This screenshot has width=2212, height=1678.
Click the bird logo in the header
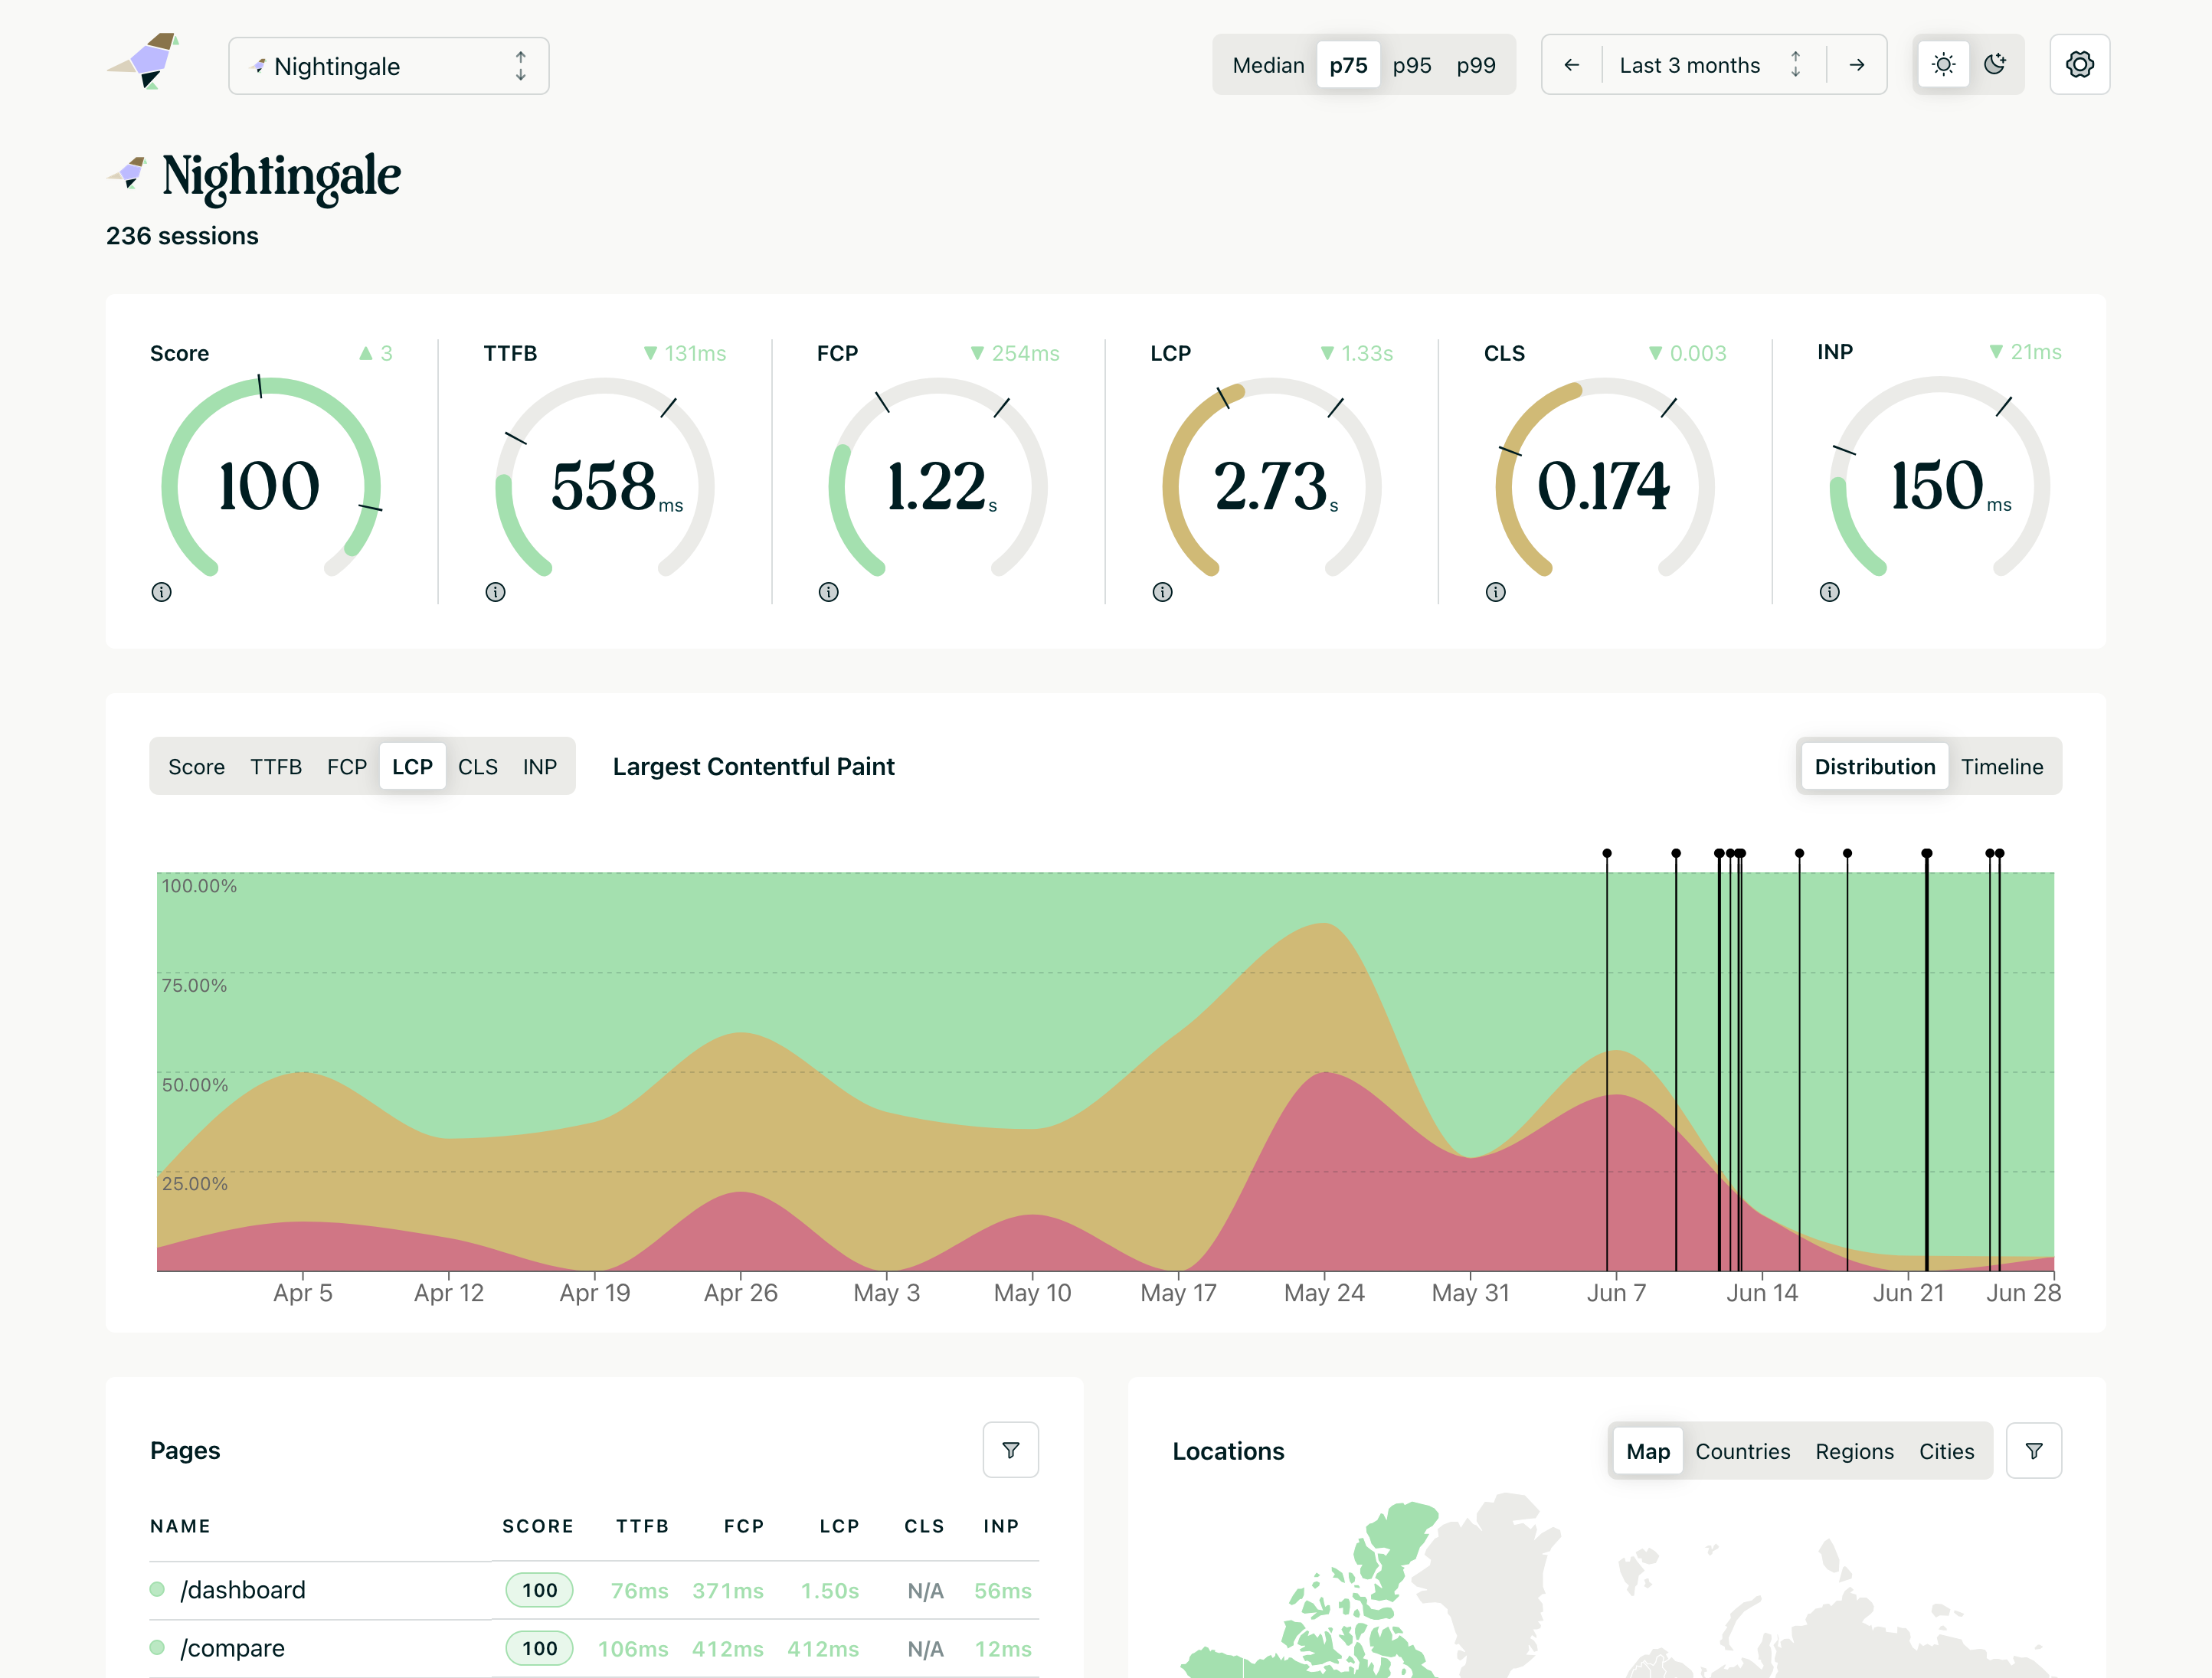tap(144, 62)
